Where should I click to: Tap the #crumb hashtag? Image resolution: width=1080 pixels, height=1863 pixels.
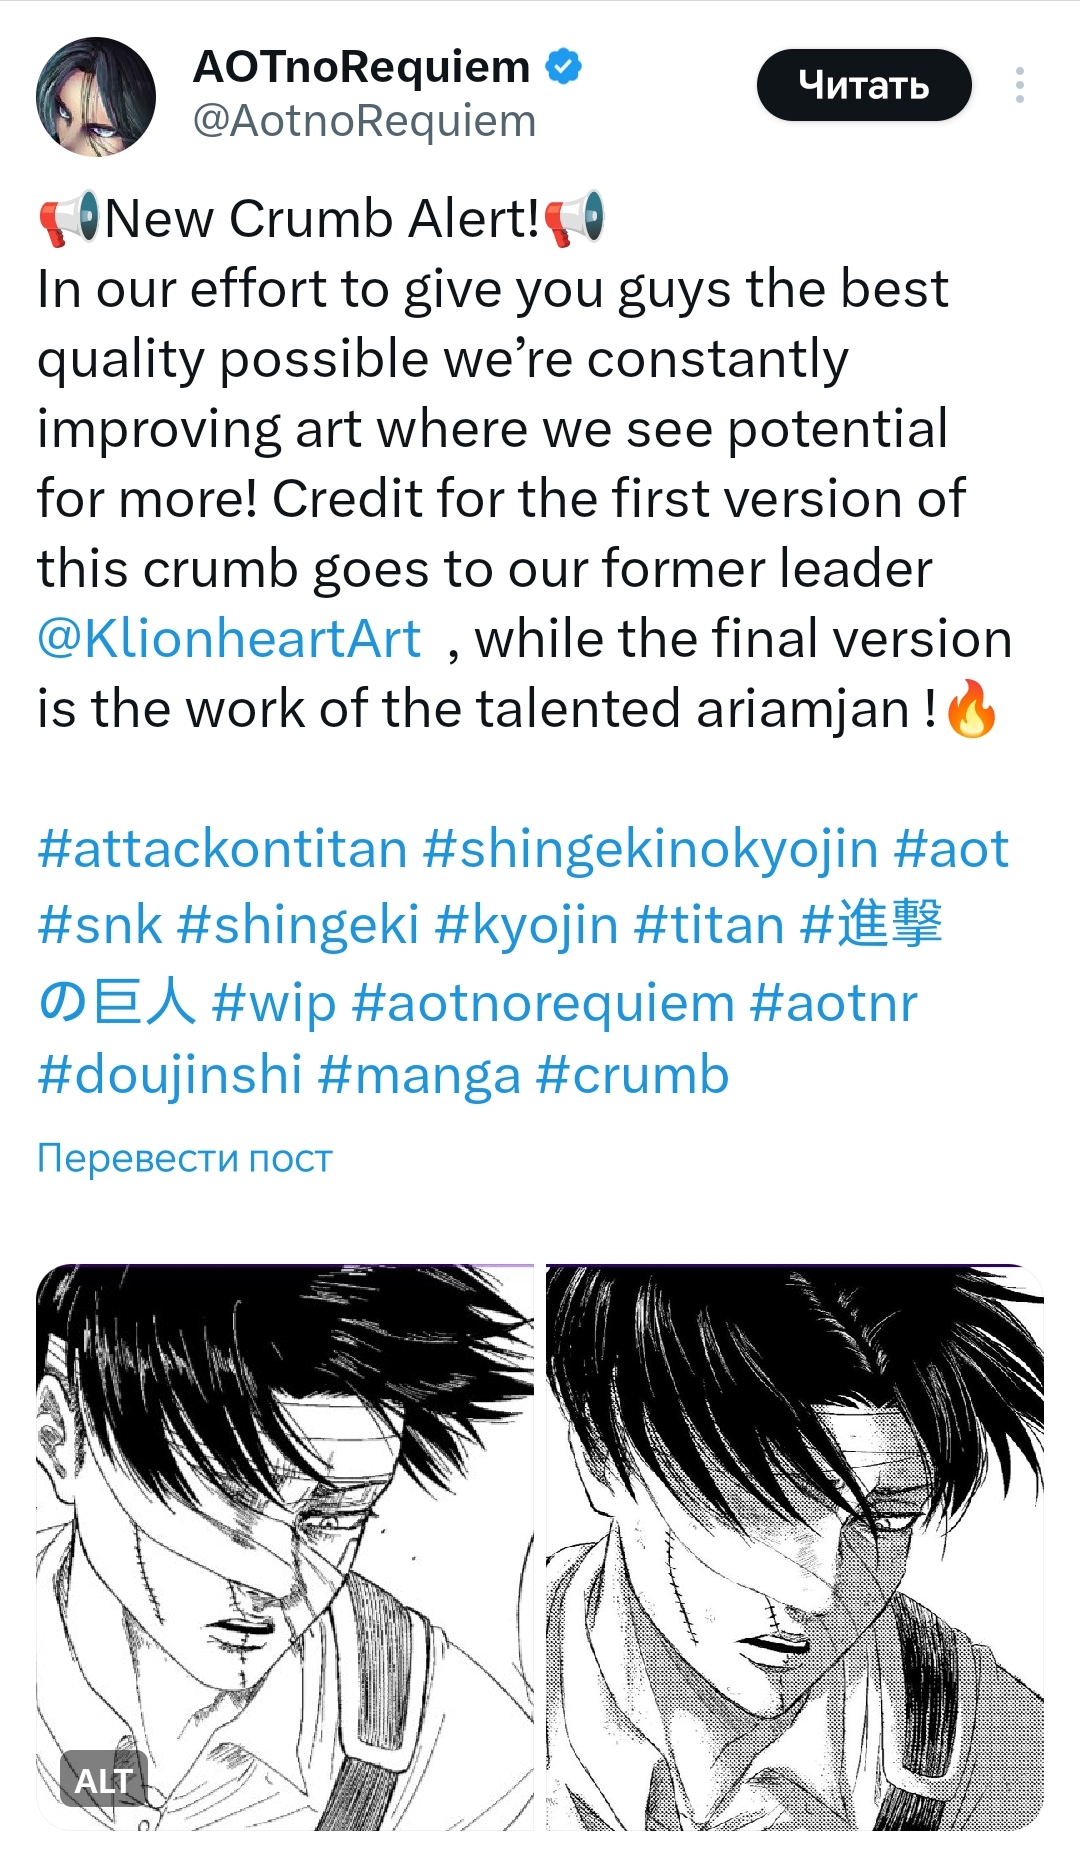pos(632,1075)
